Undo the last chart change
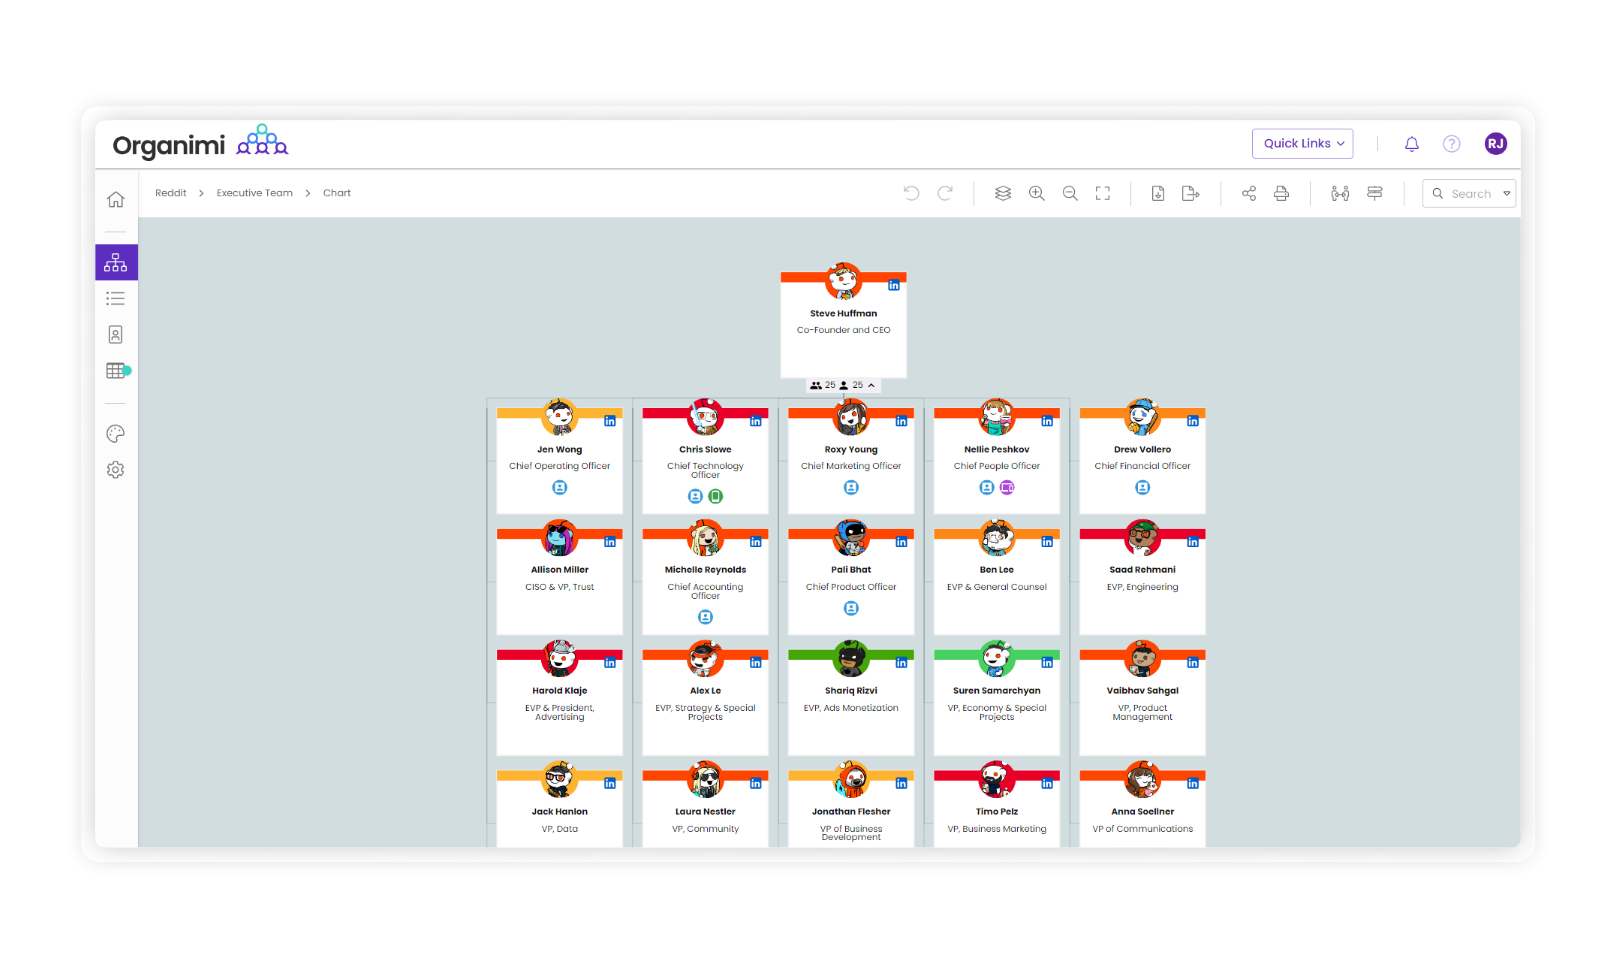Viewport: 1616px width, 968px height. [x=911, y=193]
